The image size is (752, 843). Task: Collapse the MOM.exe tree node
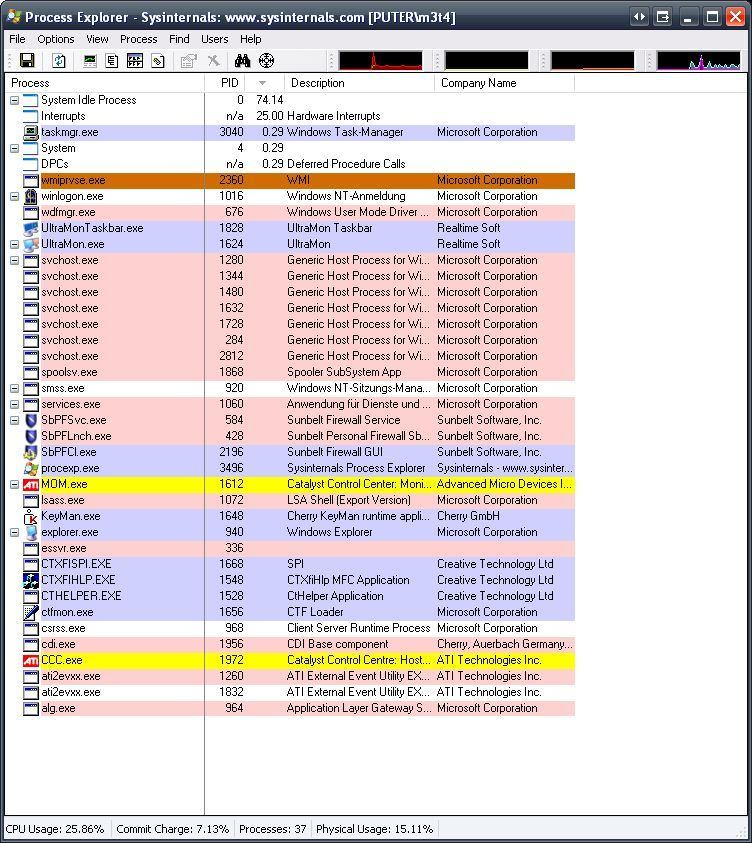15,484
